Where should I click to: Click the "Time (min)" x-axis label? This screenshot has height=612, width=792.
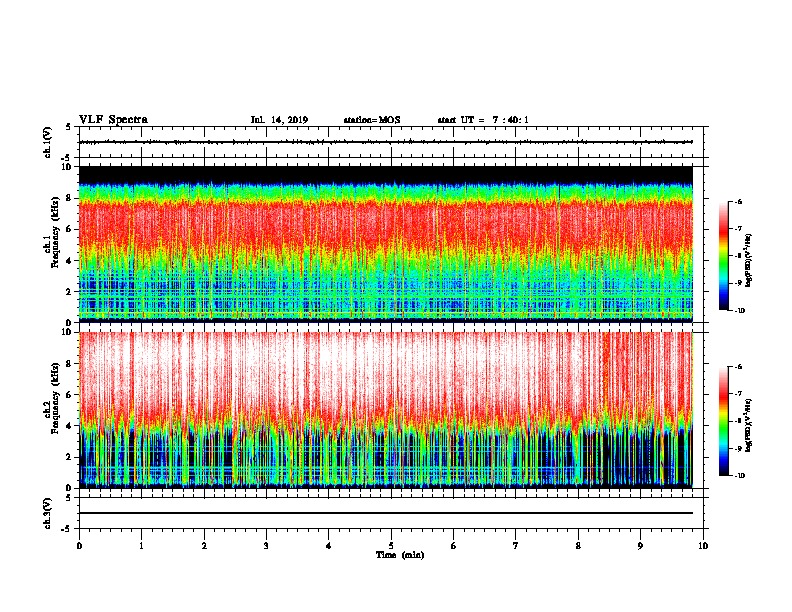click(400, 555)
